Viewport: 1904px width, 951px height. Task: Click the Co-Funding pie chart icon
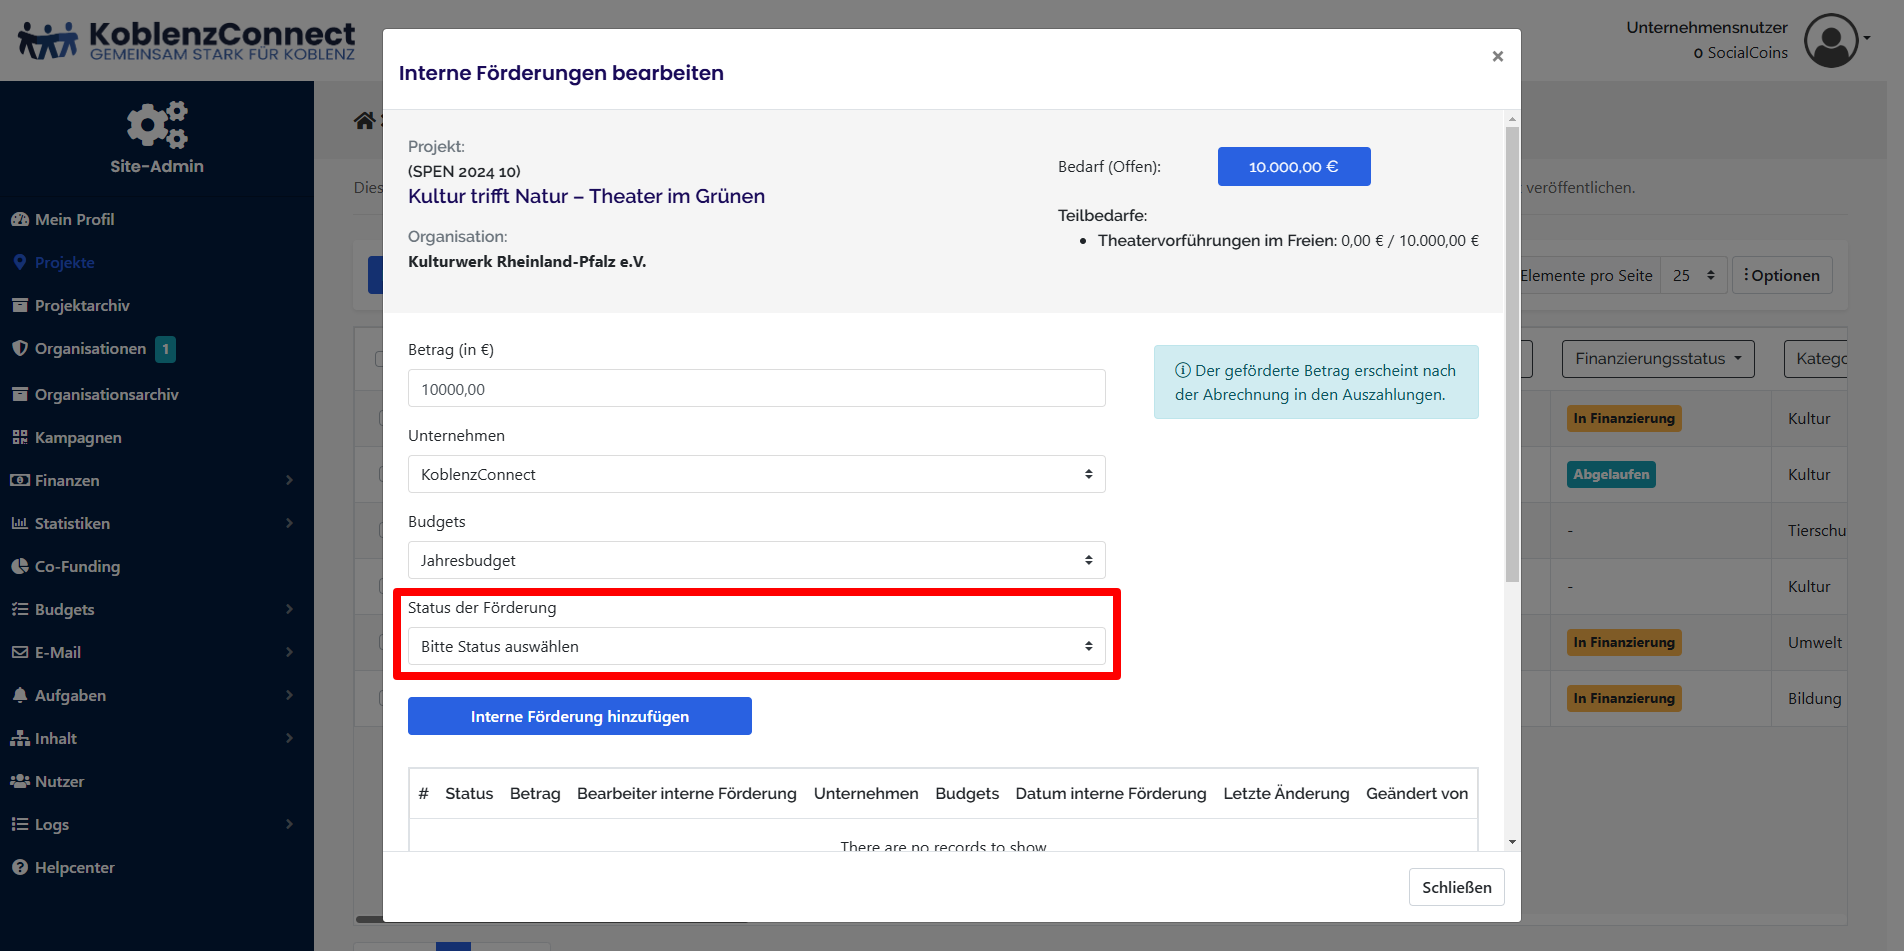[x=20, y=566]
